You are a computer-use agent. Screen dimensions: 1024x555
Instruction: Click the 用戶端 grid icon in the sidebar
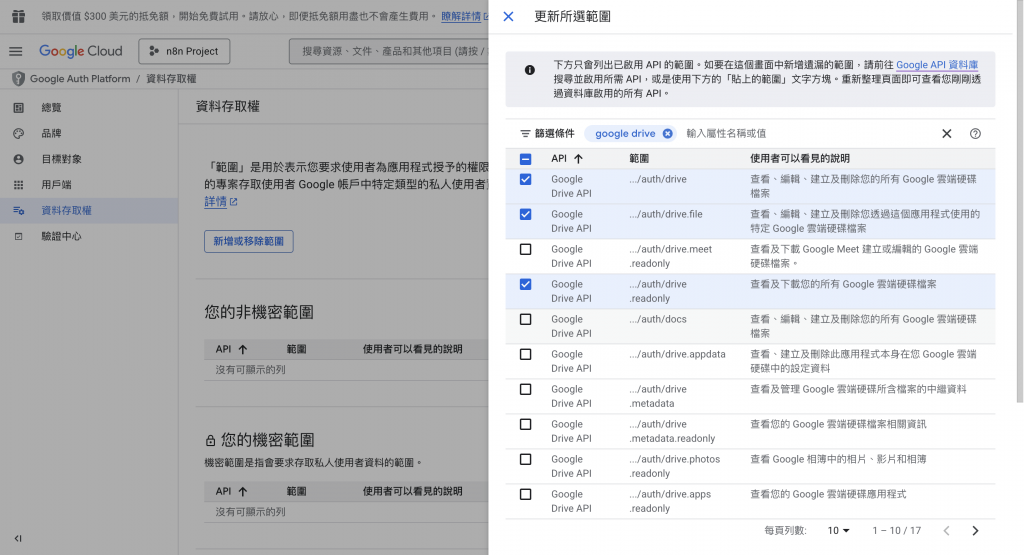pos(18,185)
